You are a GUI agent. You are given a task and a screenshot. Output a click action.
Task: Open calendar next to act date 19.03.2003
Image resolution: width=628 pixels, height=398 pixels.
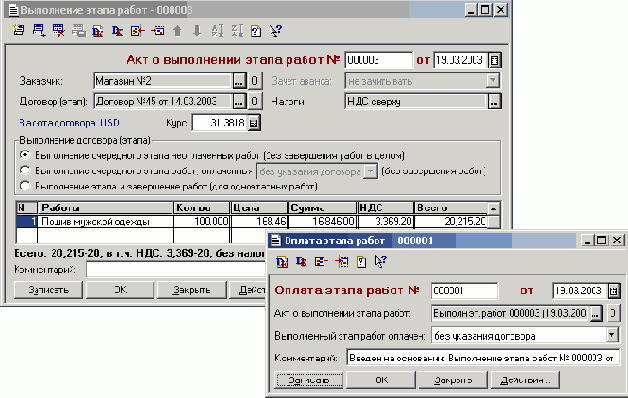click(495, 60)
